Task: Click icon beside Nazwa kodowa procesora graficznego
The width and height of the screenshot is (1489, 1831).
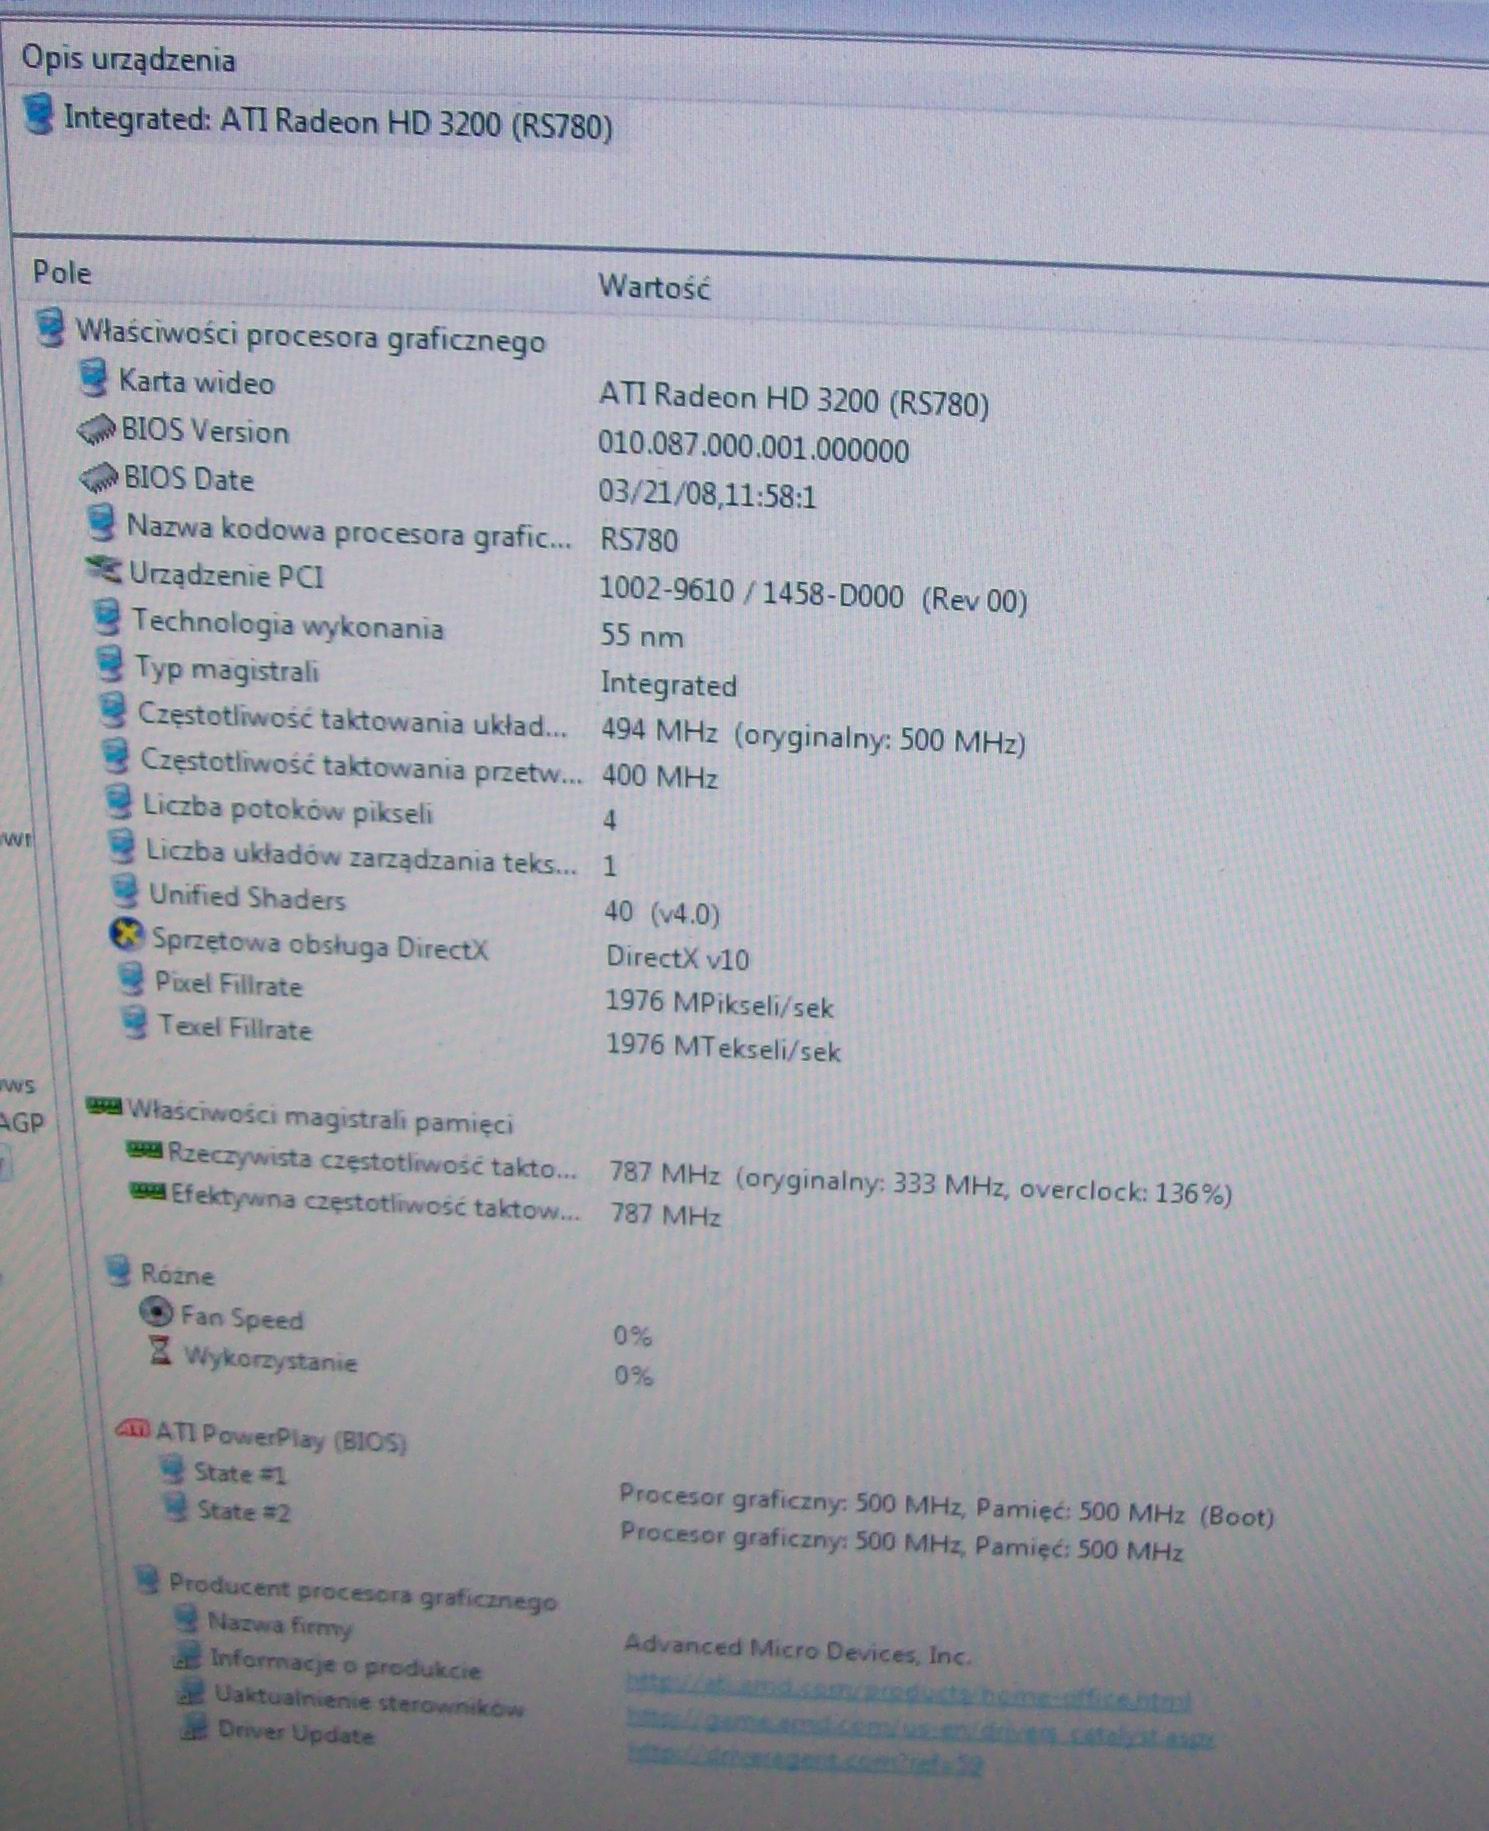Action: click(101, 522)
